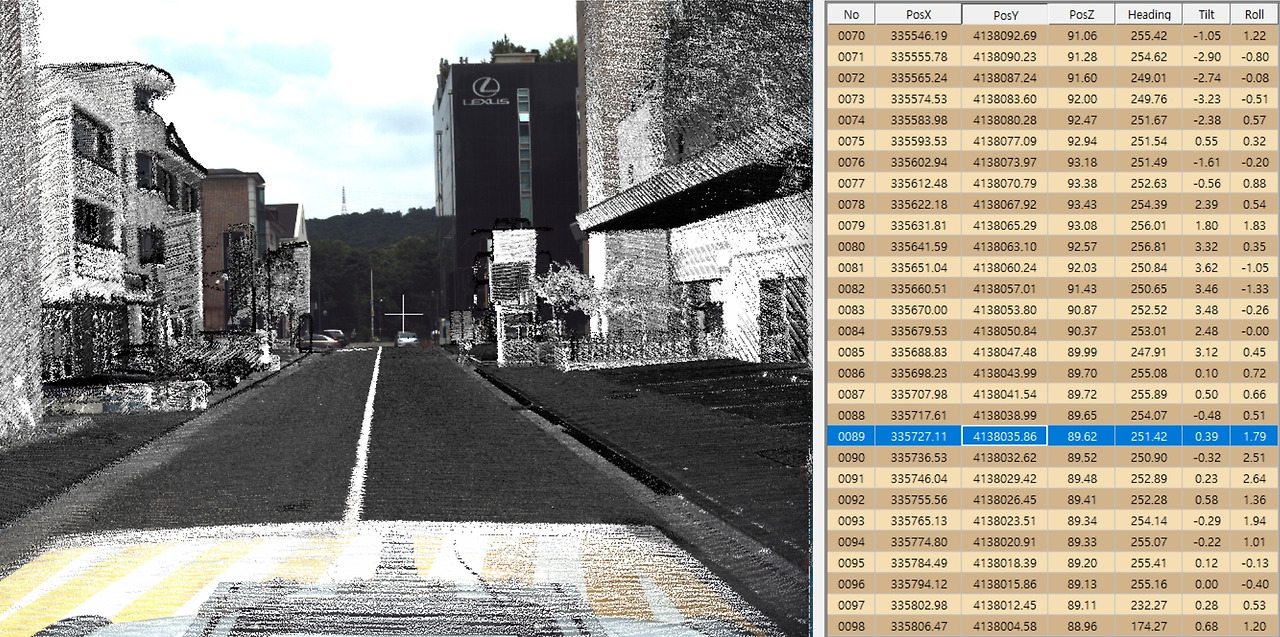Click Heading cell 232.27
This screenshot has width=1280, height=637.
pos(1148,604)
